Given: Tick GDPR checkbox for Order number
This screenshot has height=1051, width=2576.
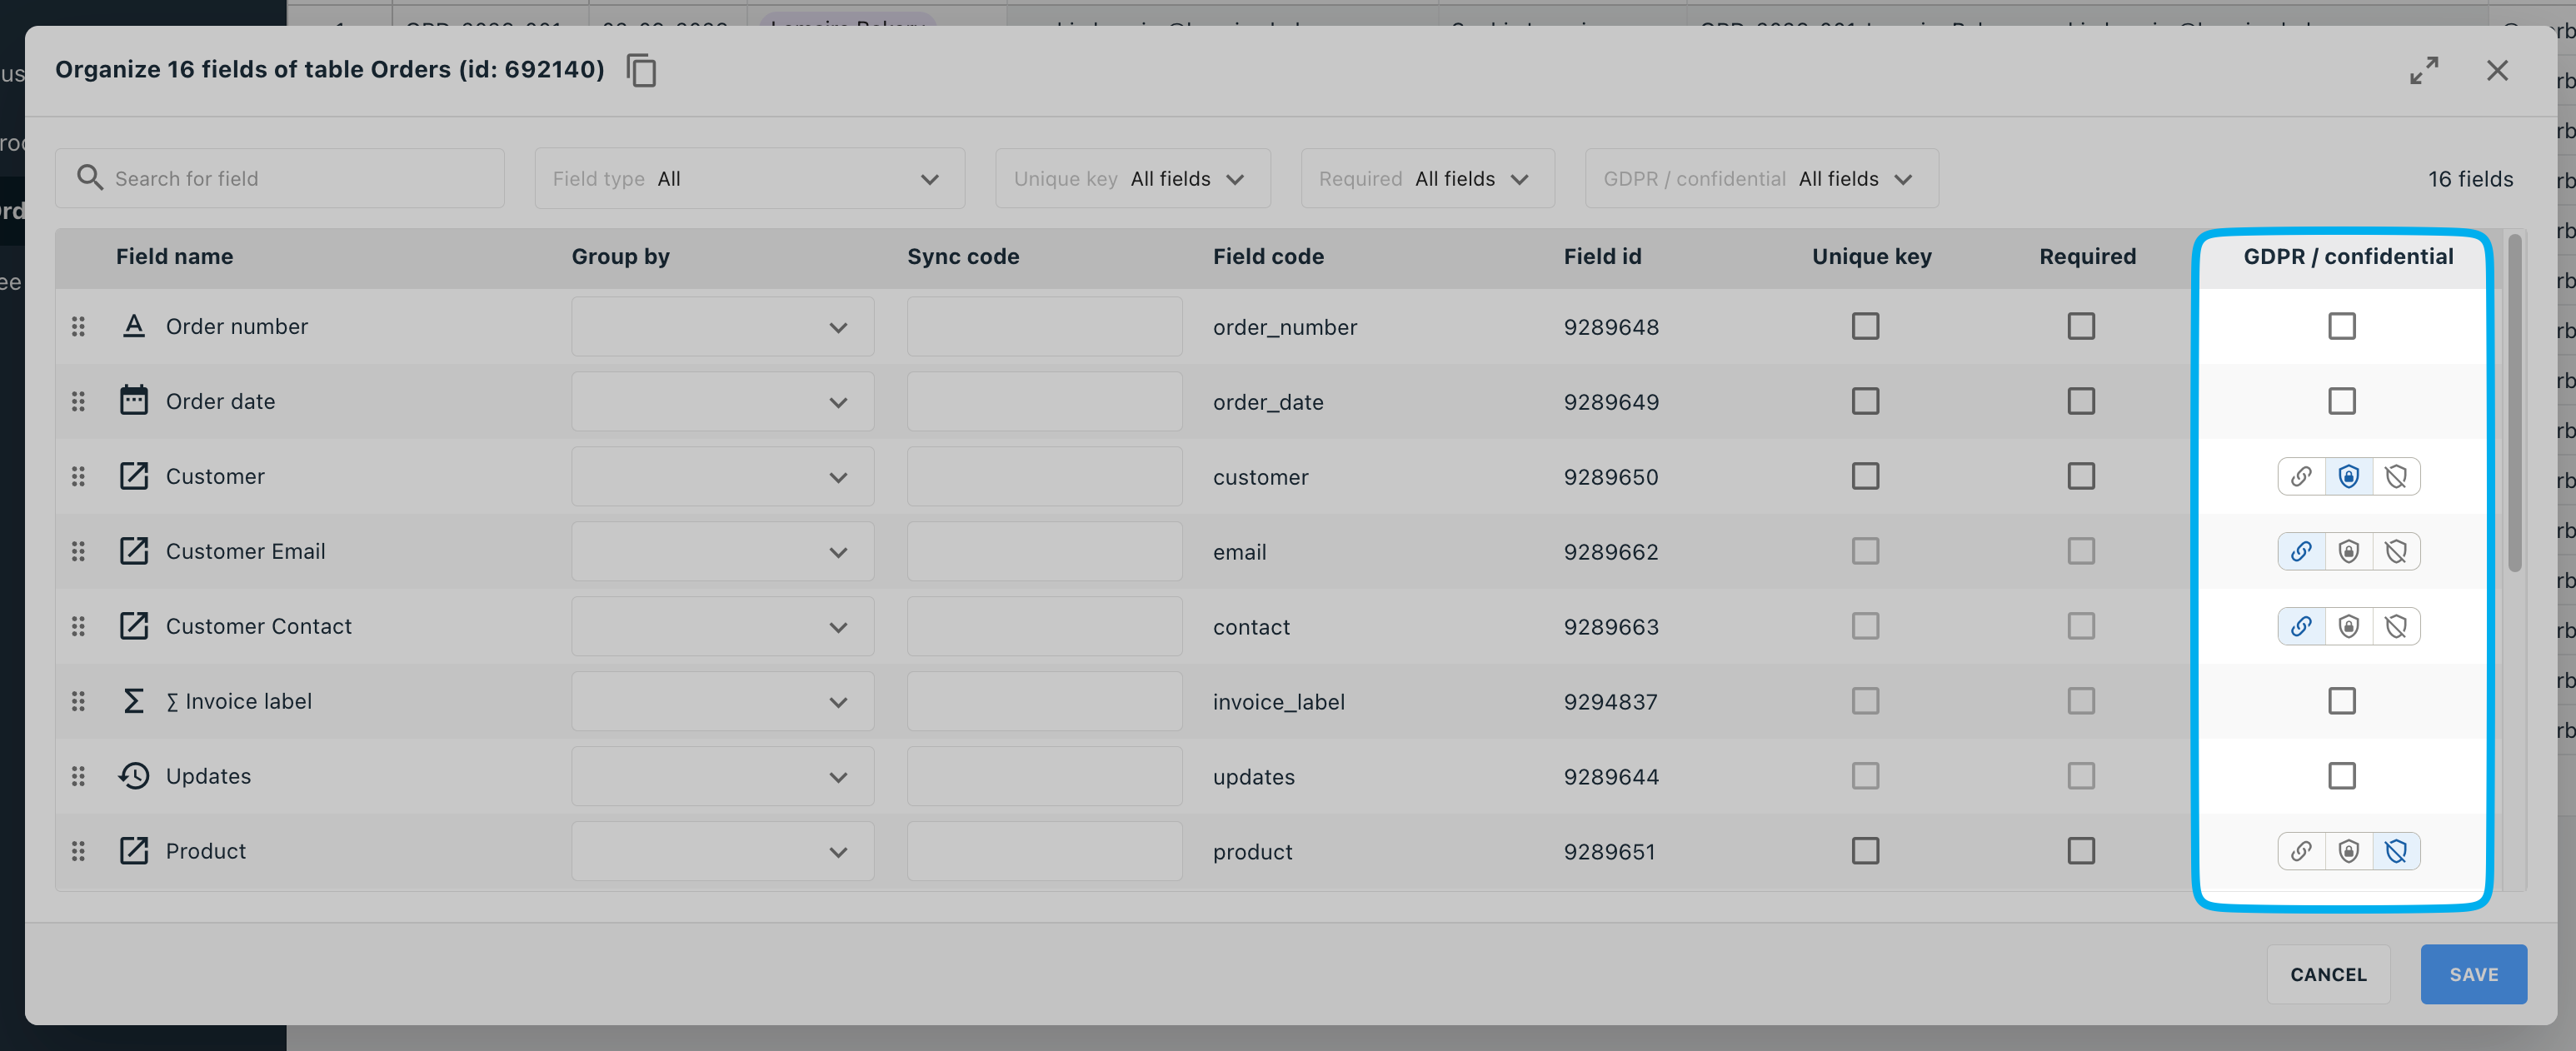Looking at the screenshot, I should pyautogui.click(x=2341, y=326).
